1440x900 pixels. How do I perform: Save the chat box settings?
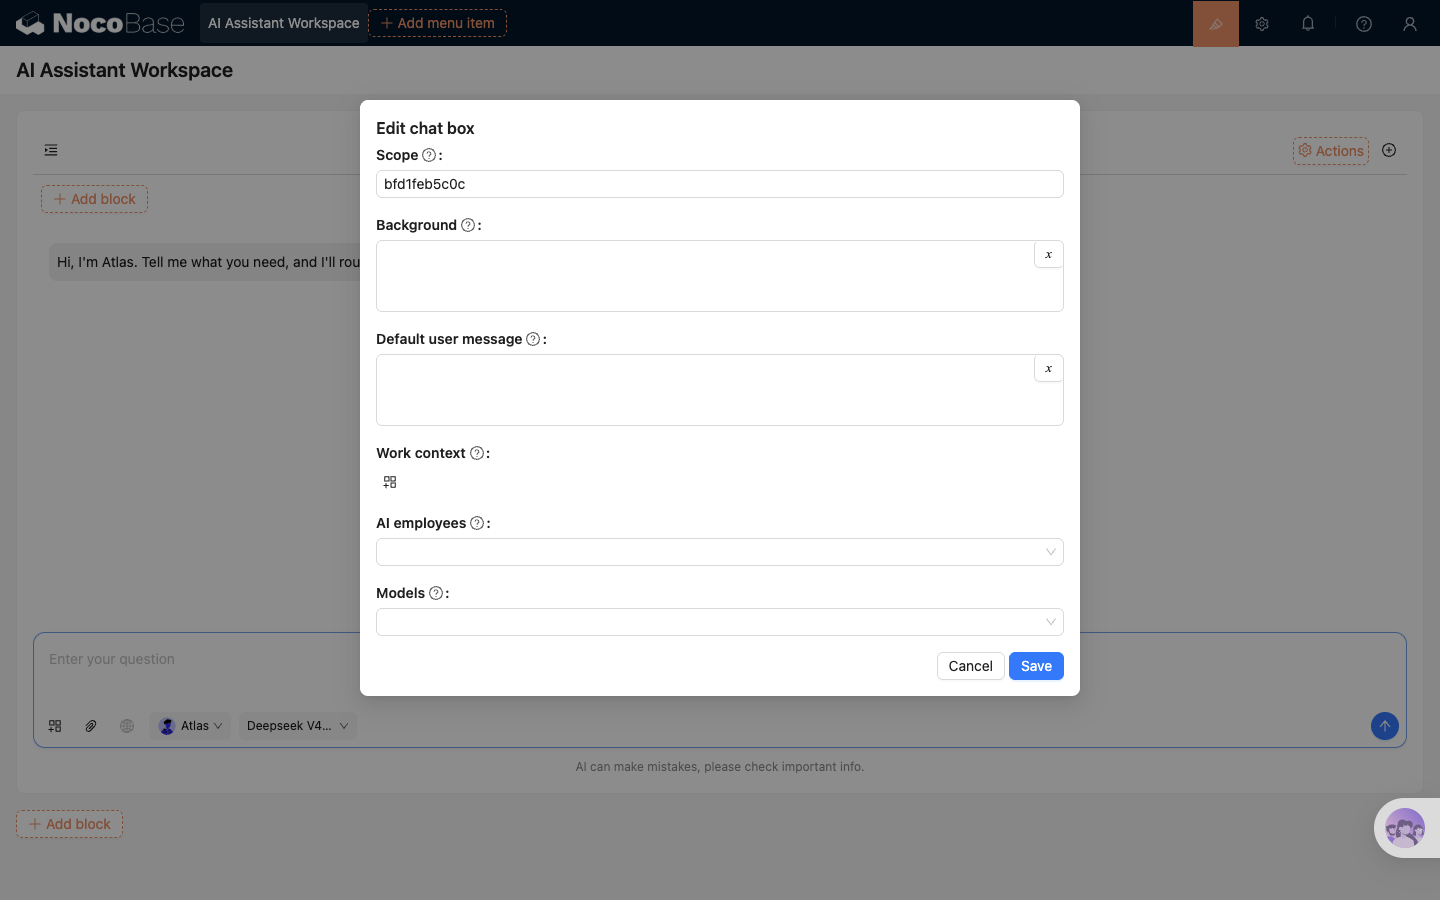click(x=1036, y=666)
